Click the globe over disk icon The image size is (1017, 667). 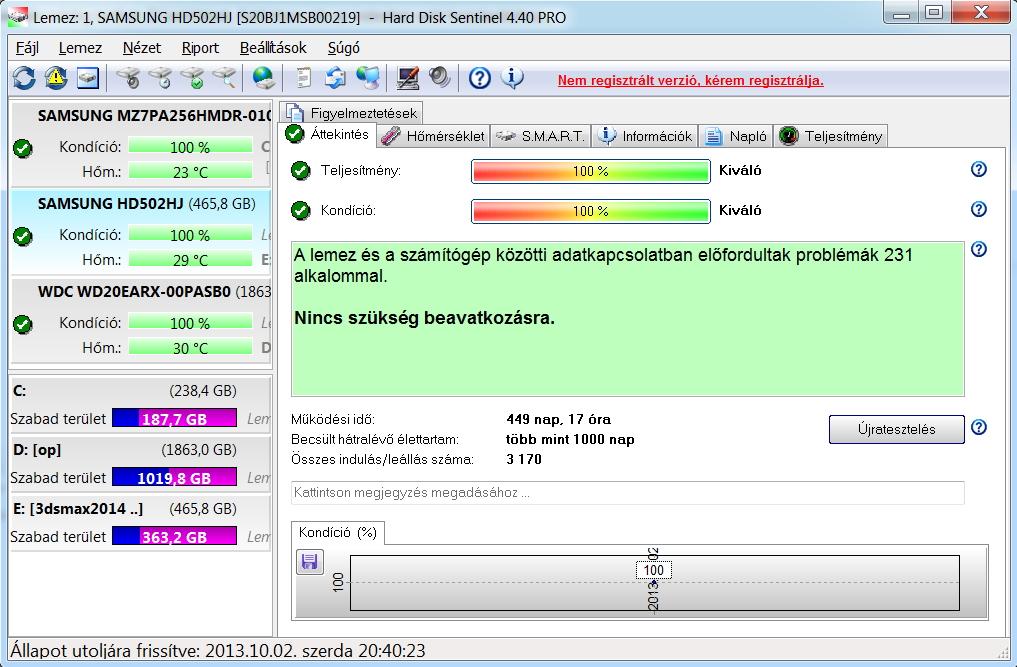[x=263, y=78]
